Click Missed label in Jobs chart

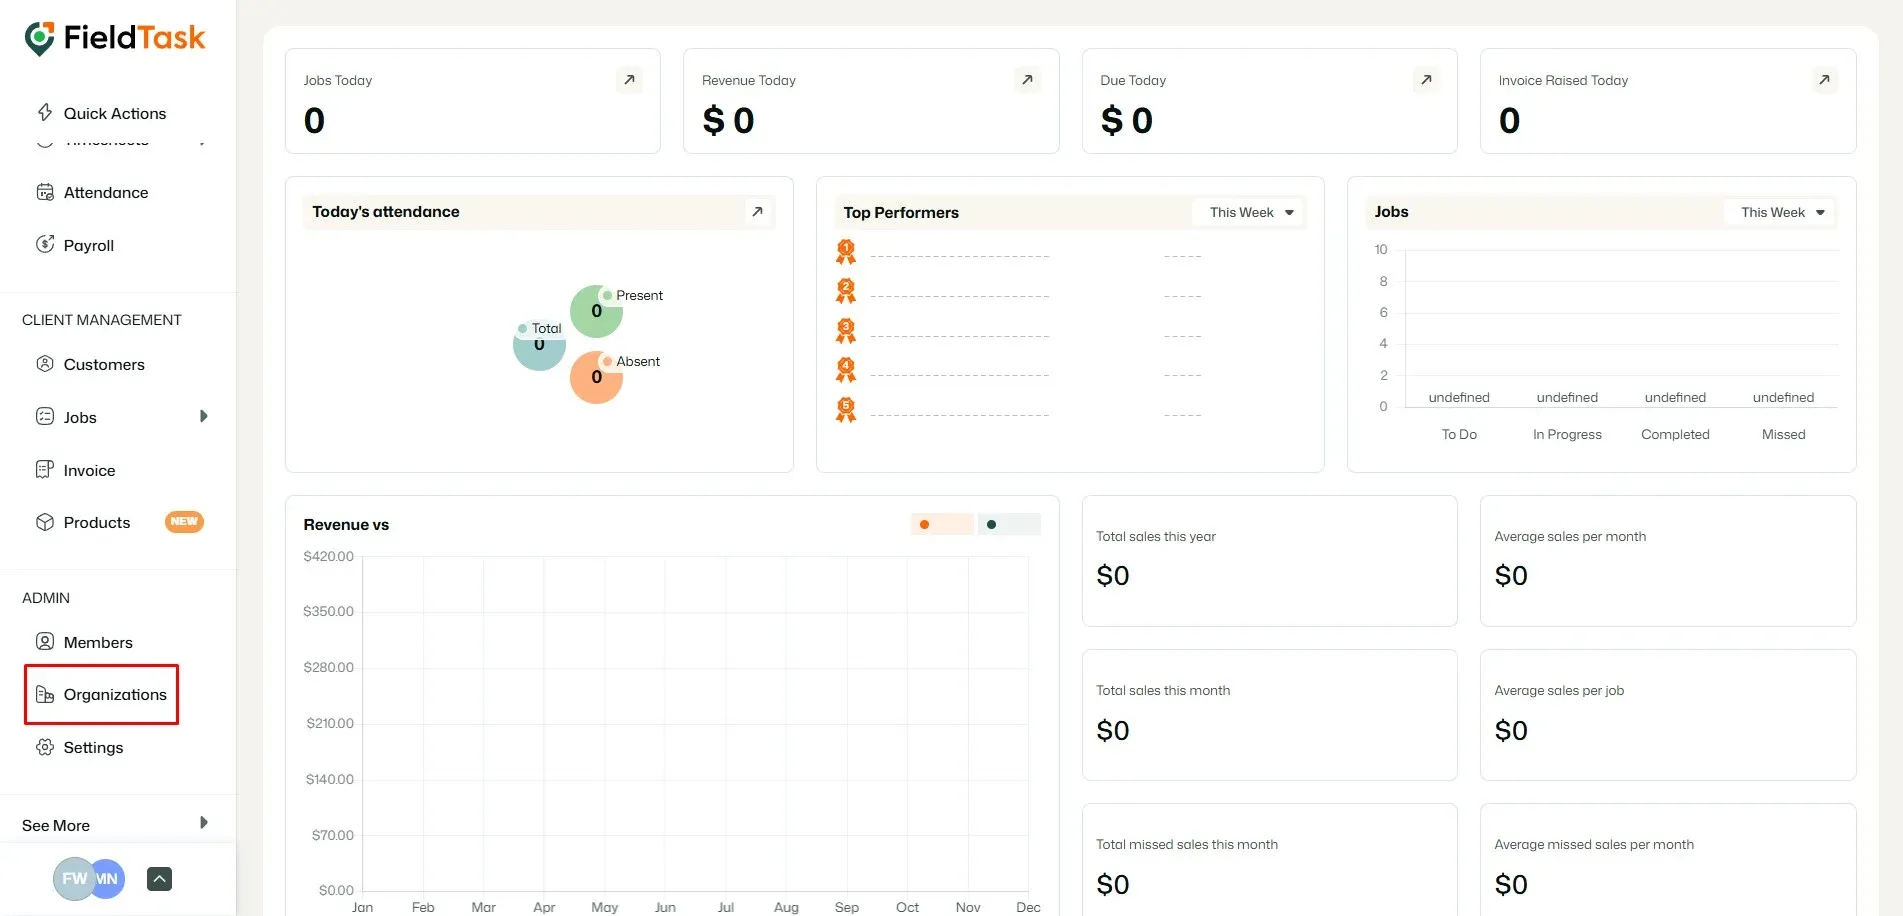[1783, 434]
